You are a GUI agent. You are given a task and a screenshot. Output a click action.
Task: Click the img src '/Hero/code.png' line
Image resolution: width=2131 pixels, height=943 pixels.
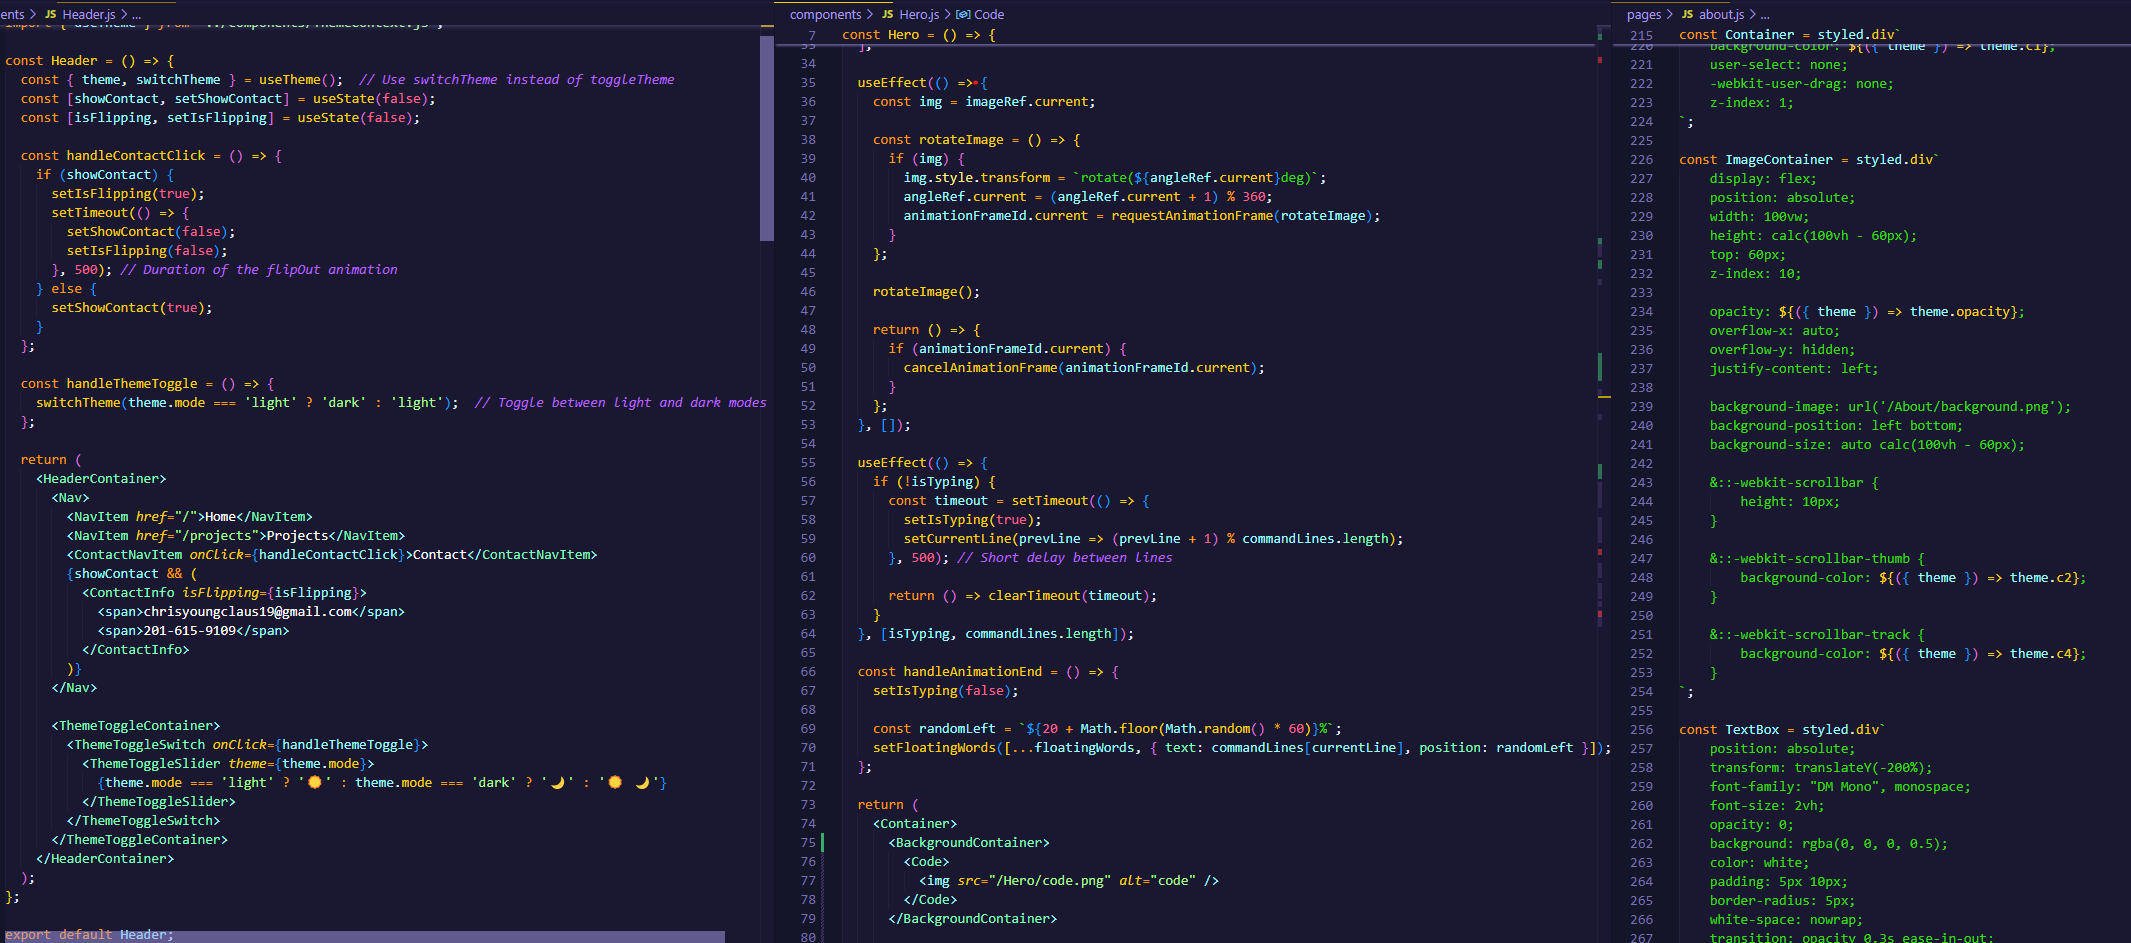coord(1068,881)
